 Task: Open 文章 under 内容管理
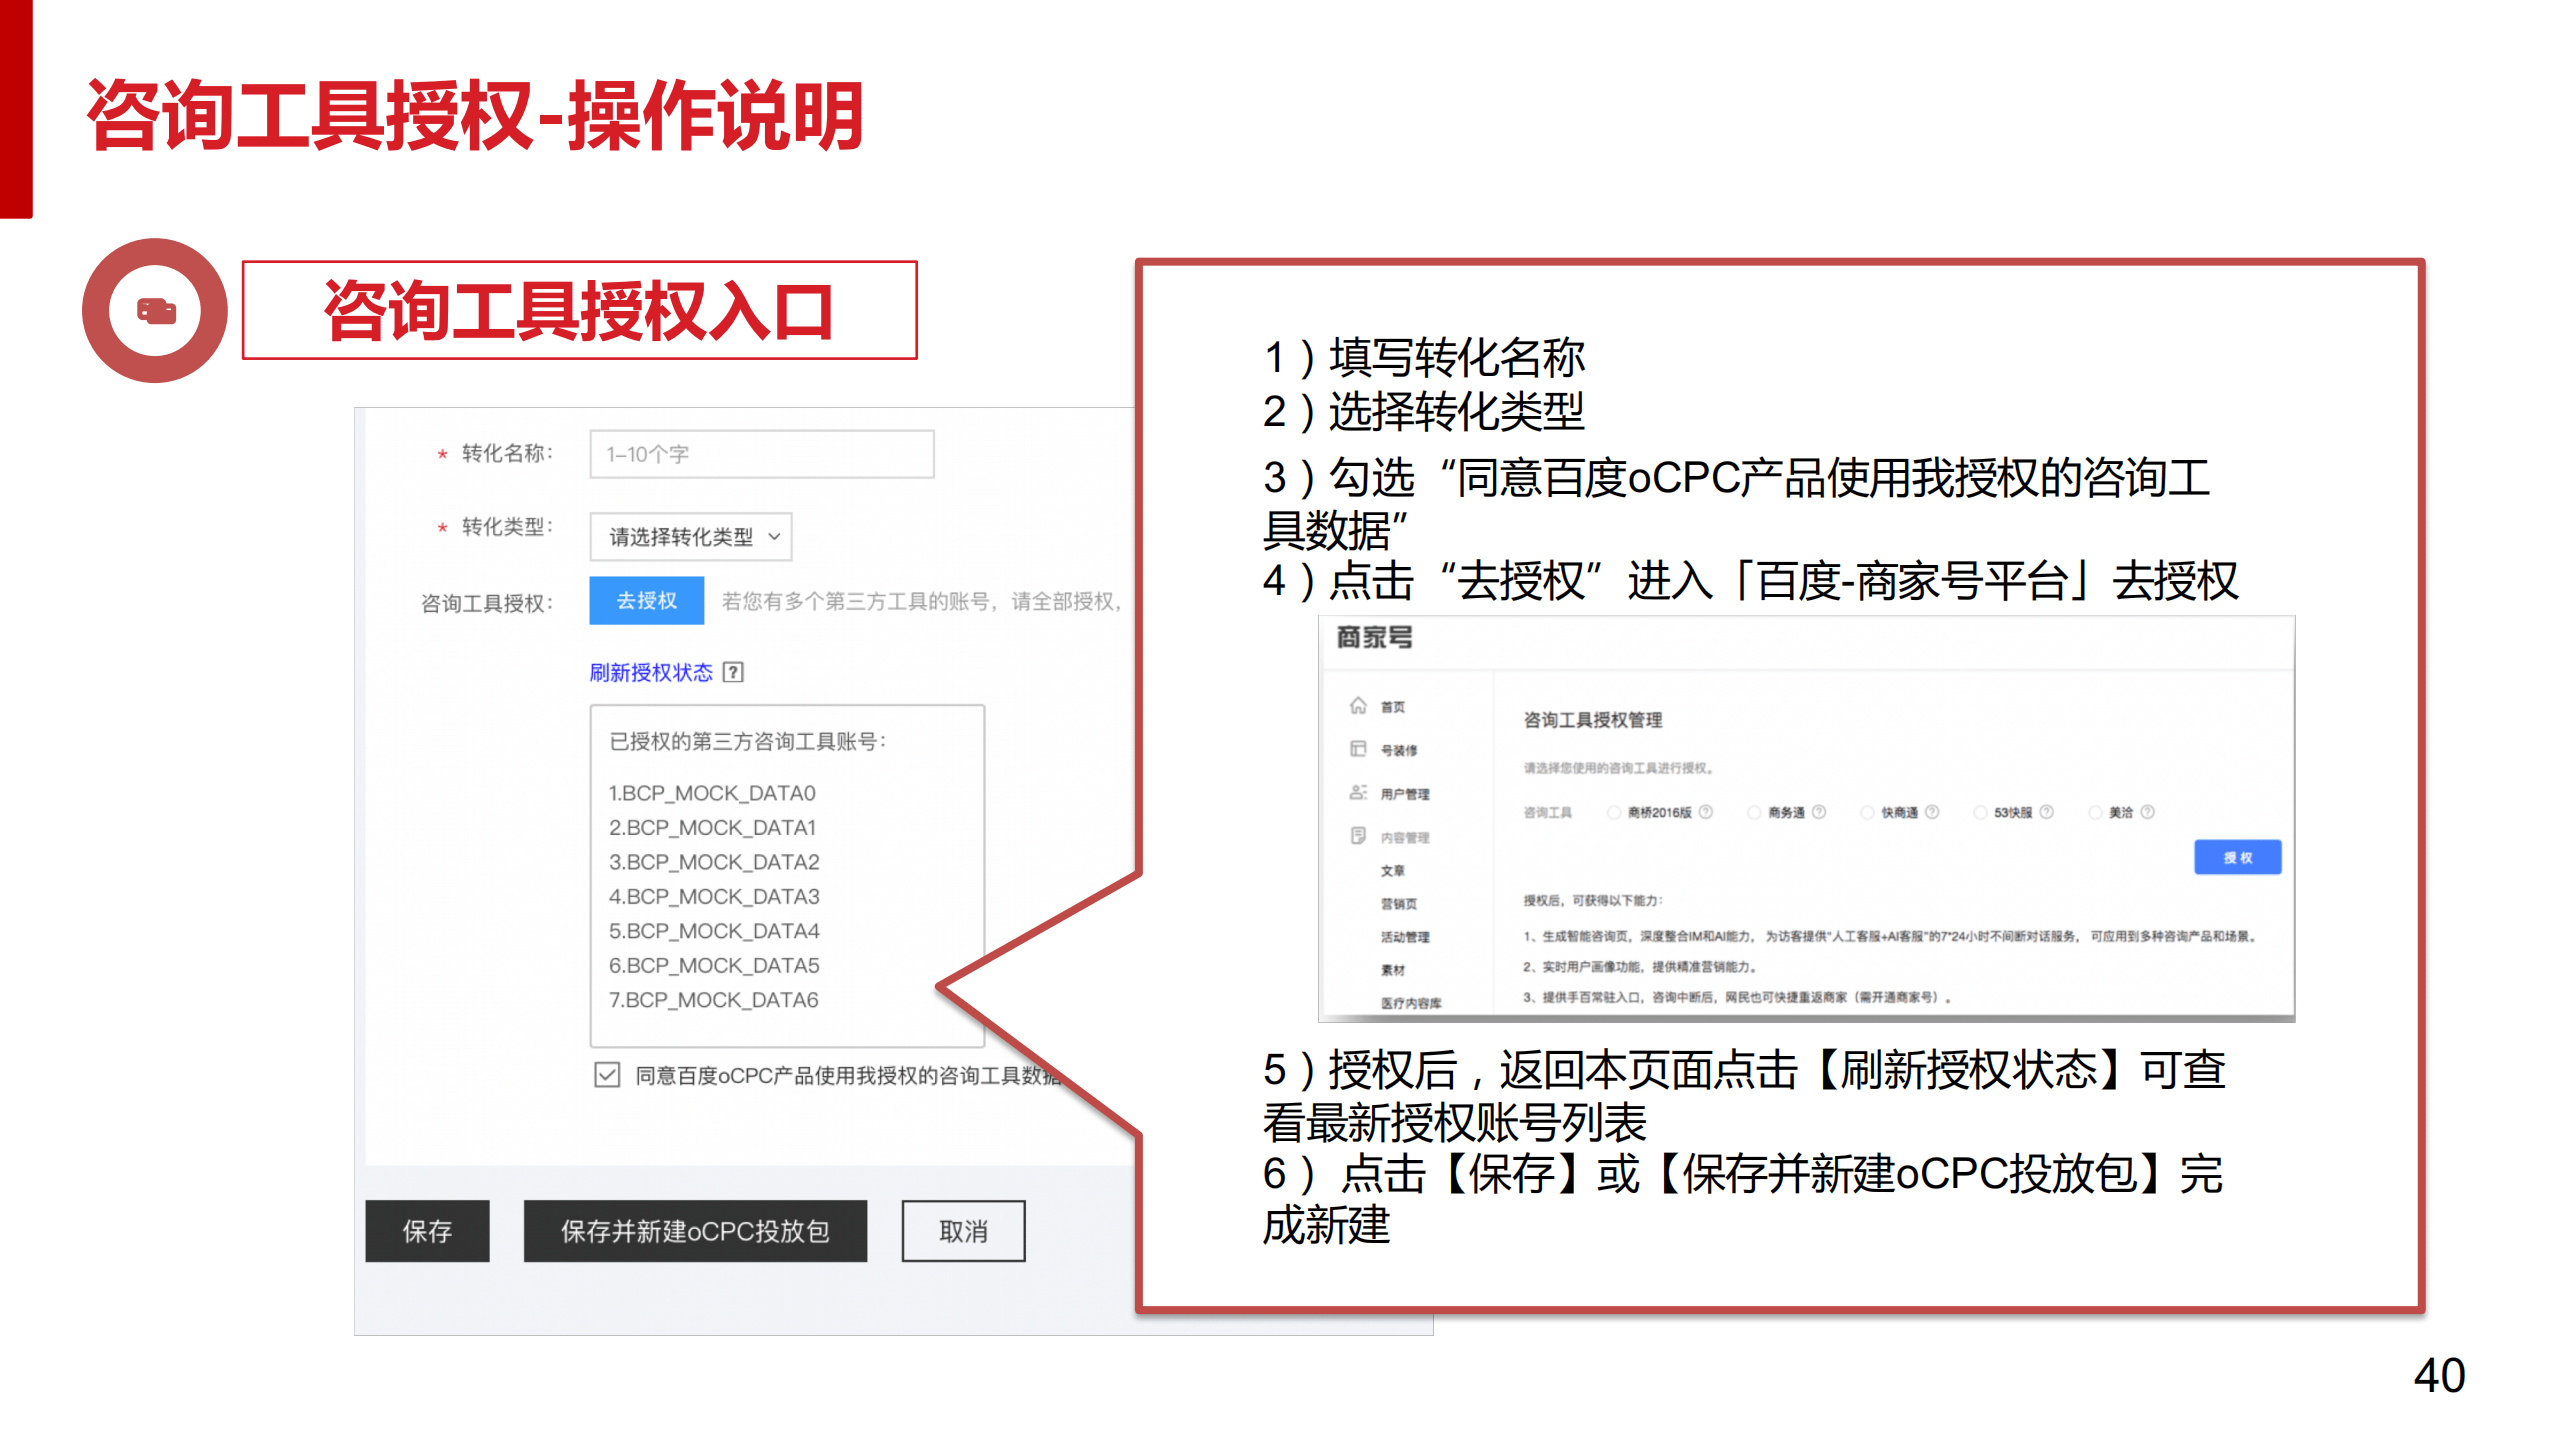[1393, 871]
